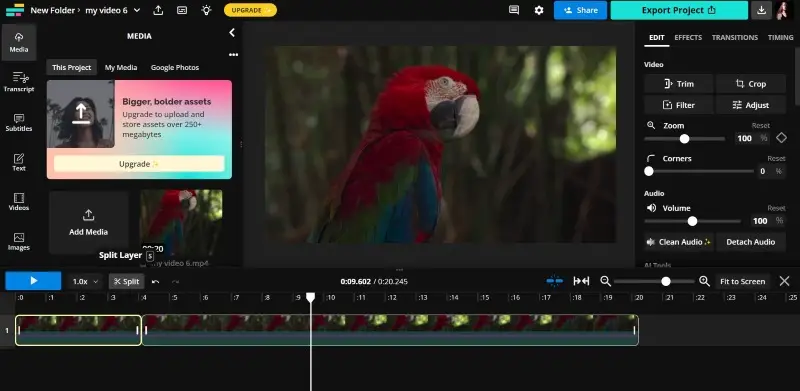
Task: Switch to the EDIT tab
Action: [x=657, y=37]
